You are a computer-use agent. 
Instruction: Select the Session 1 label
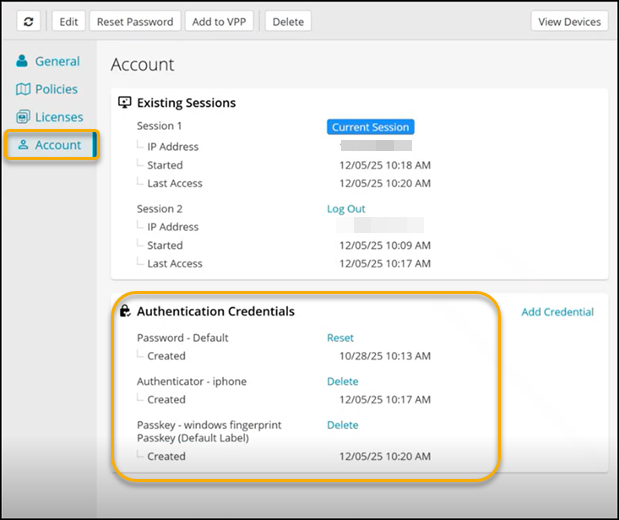[x=159, y=127]
